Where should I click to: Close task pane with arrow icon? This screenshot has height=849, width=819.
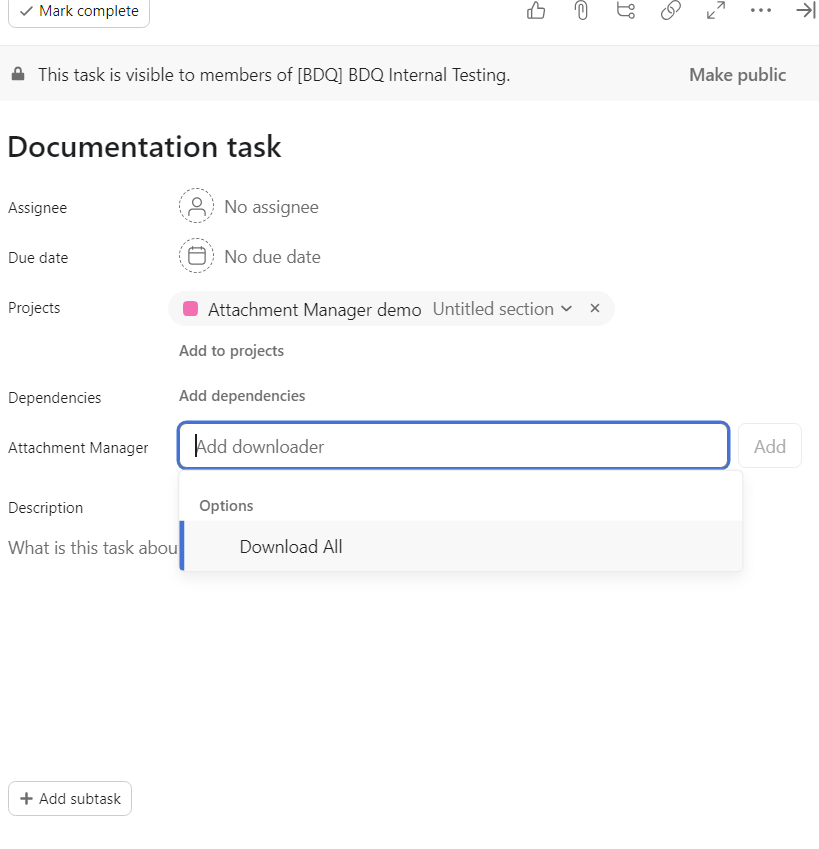[x=806, y=11]
